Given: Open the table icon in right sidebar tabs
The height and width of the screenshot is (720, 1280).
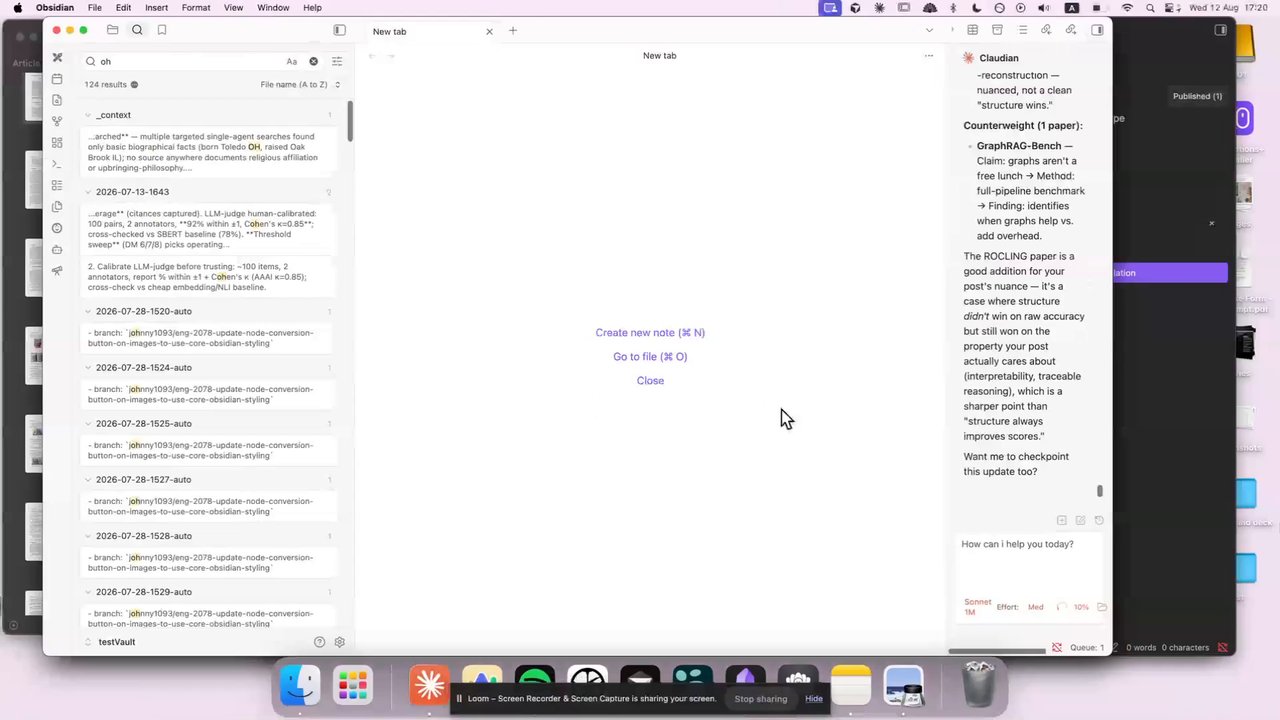Looking at the screenshot, I should click(972, 30).
